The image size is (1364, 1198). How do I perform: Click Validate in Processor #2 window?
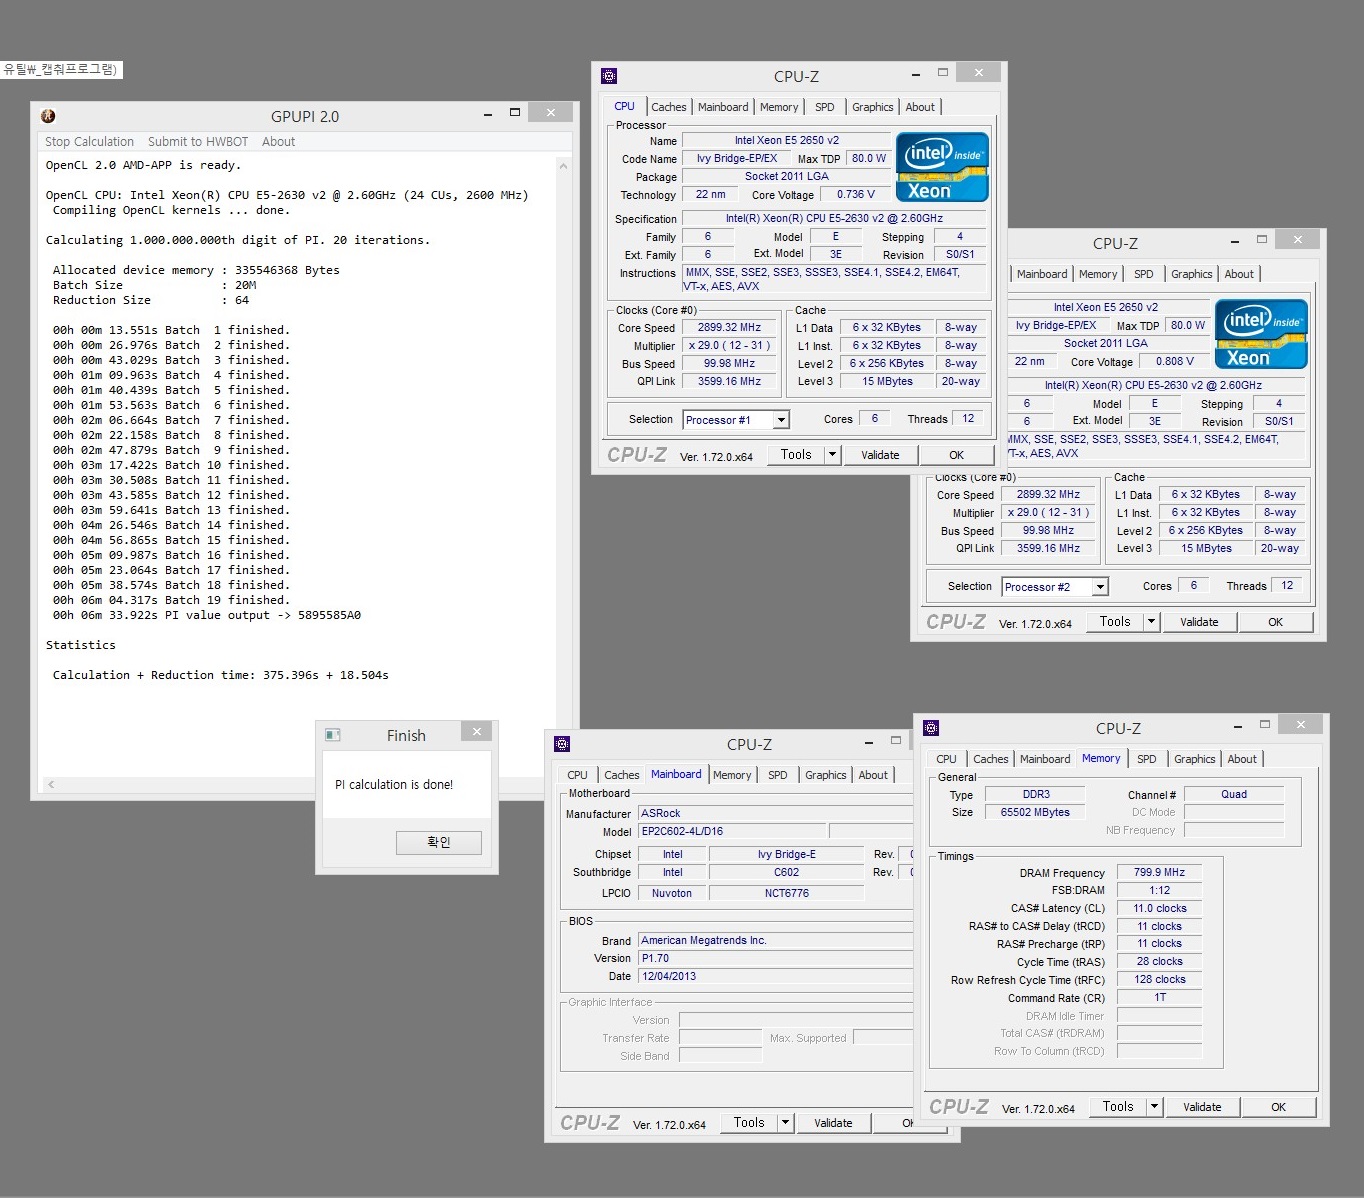1199,621
